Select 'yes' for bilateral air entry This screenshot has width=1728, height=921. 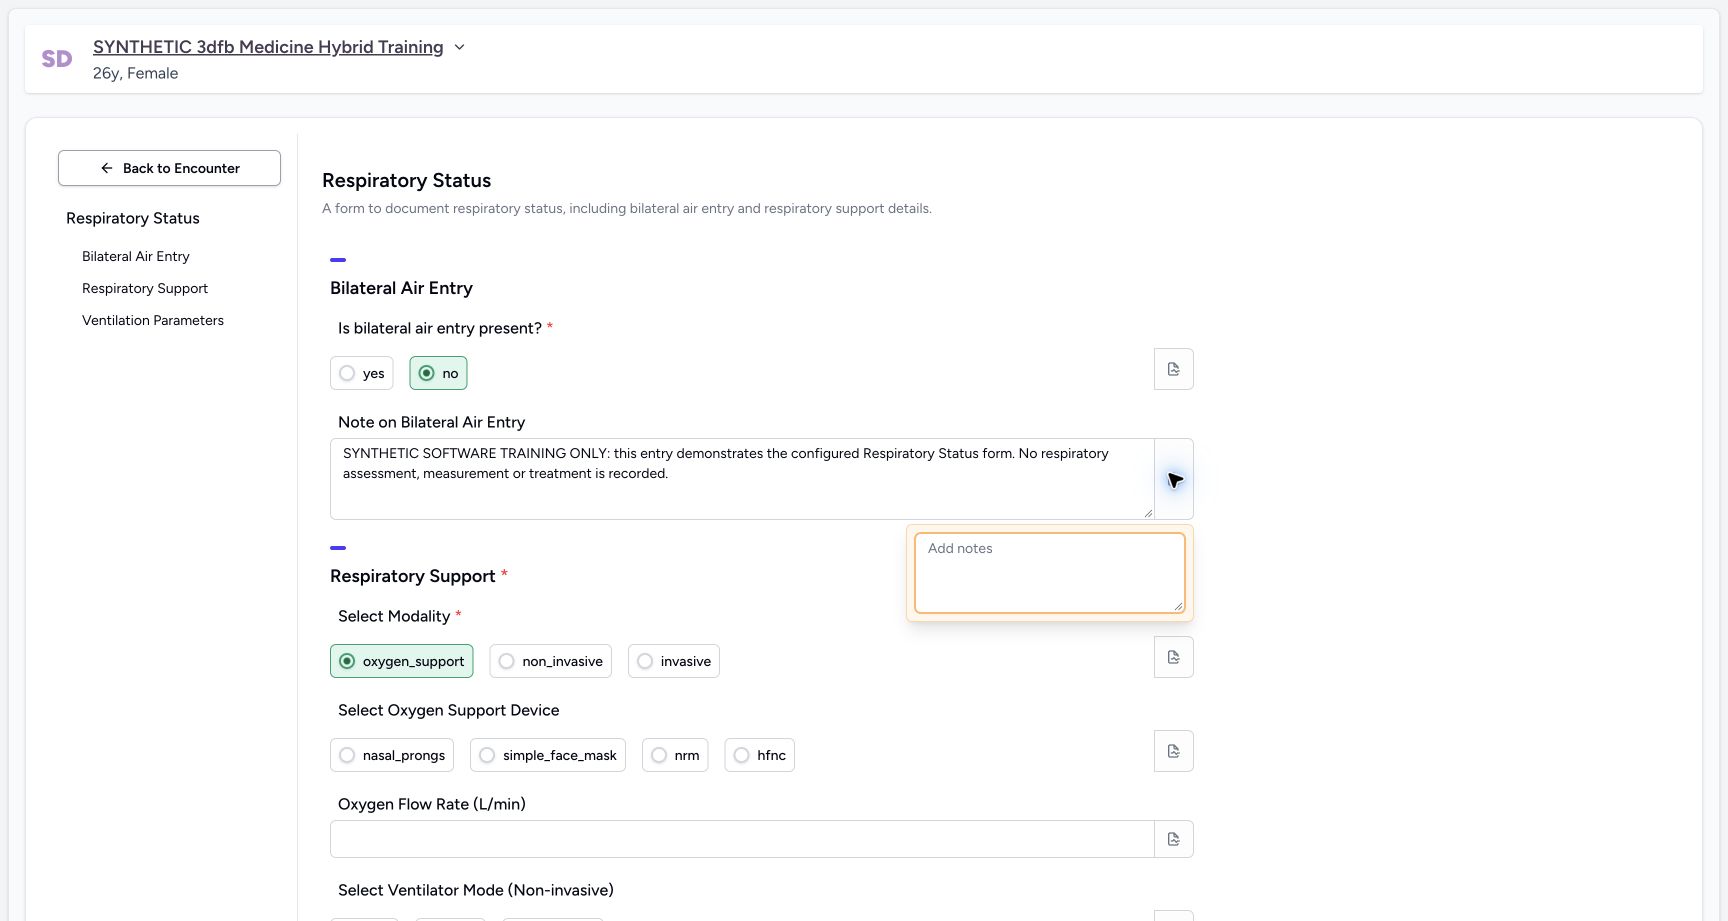pos(361,373)
